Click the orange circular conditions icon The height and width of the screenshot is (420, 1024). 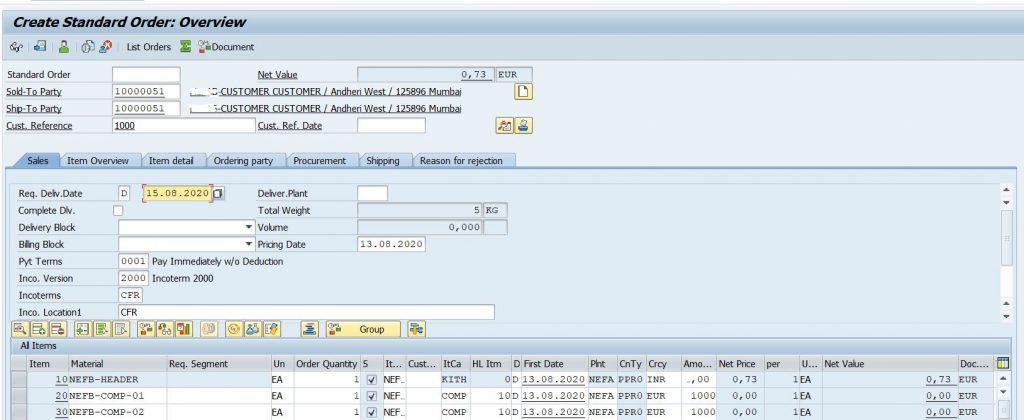(x=233, y=329)
